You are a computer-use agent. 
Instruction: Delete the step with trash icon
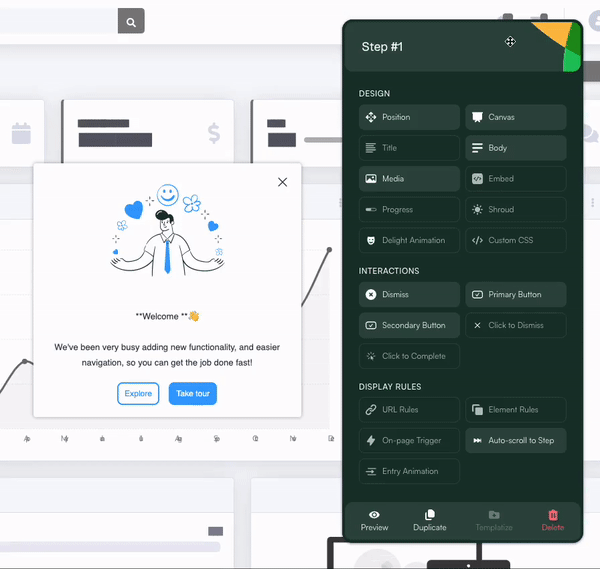(553, 520)
